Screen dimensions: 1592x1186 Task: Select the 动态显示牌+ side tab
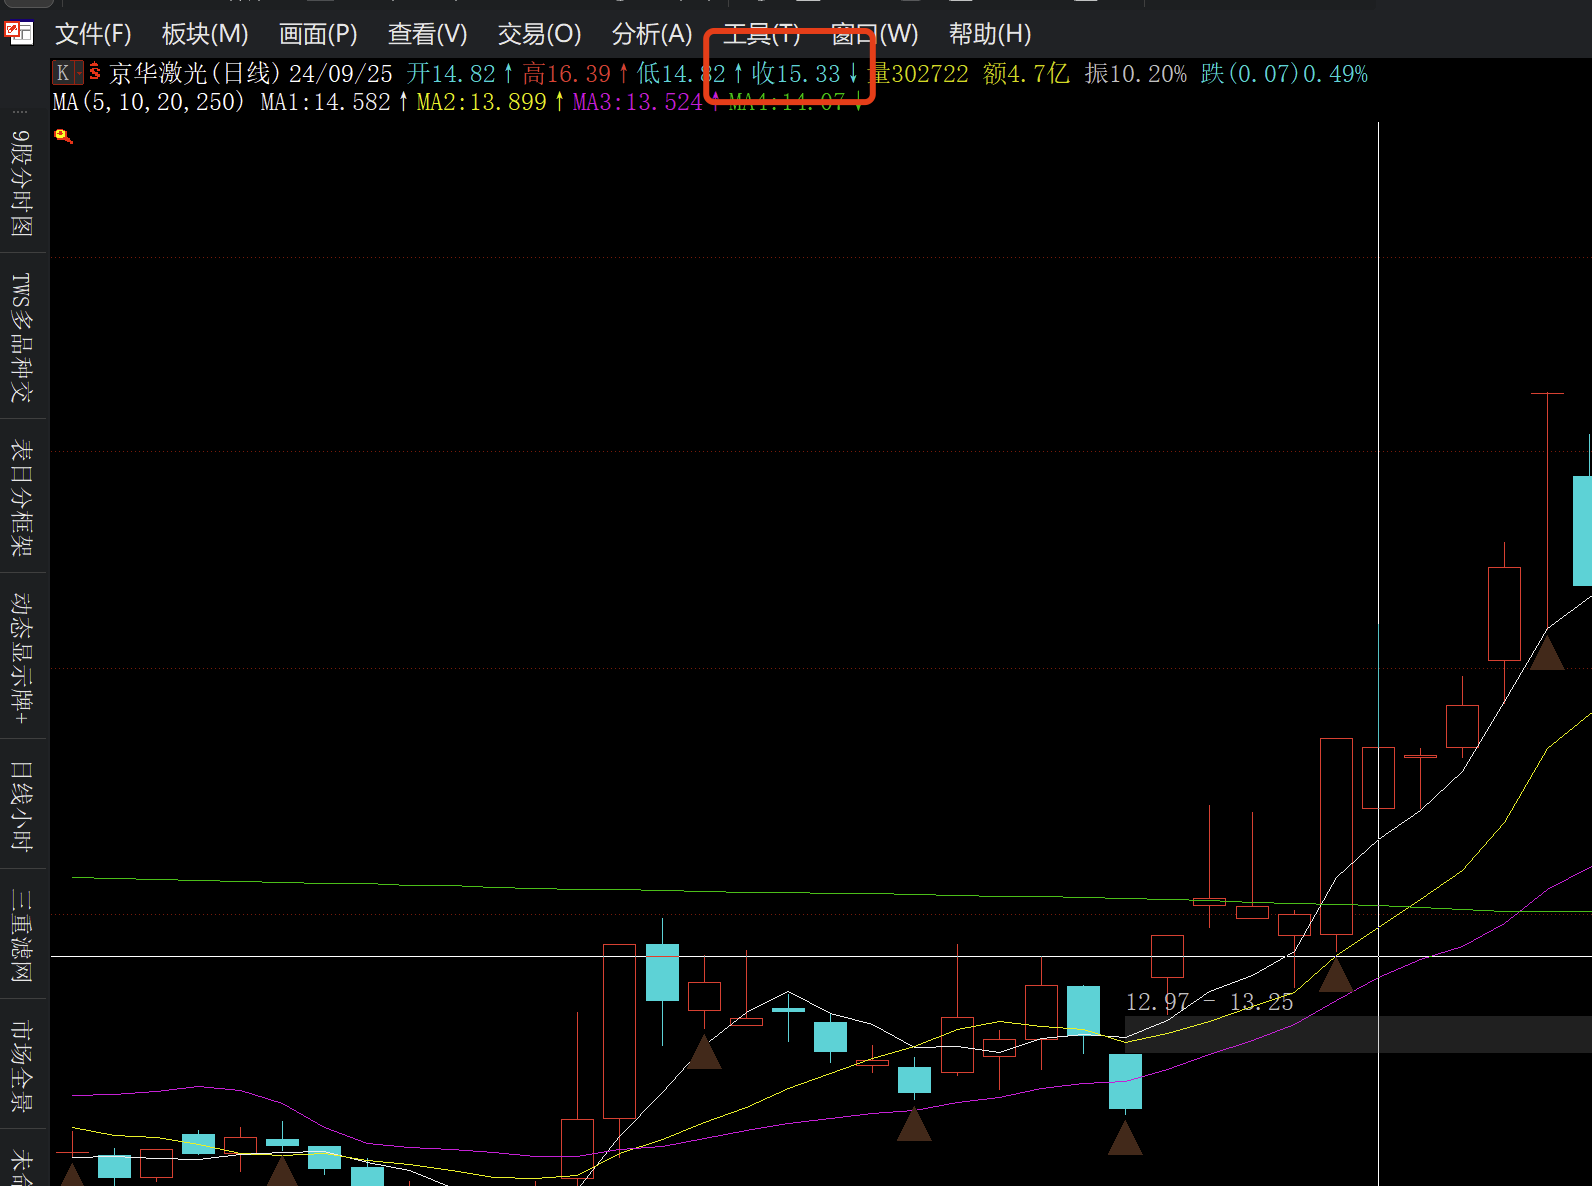22,657
